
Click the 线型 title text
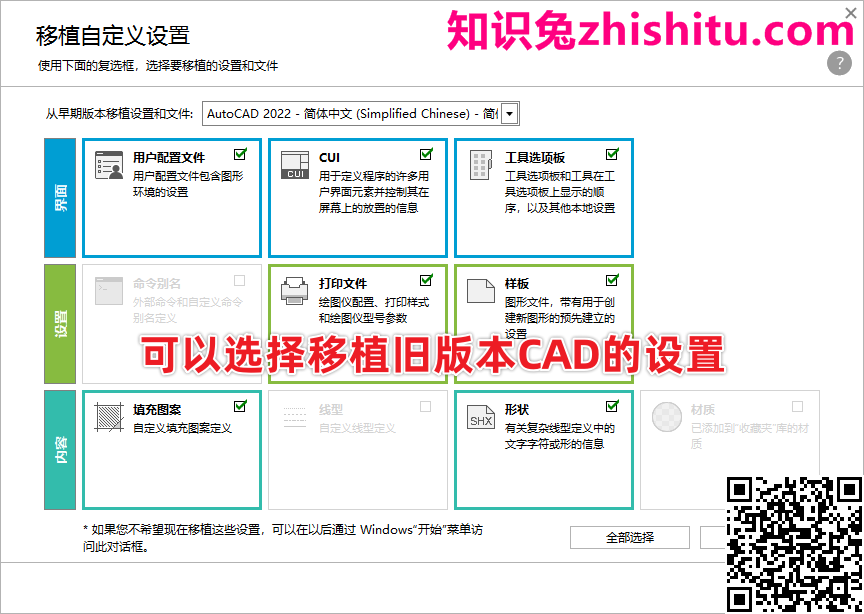click(x=331, y=410)
